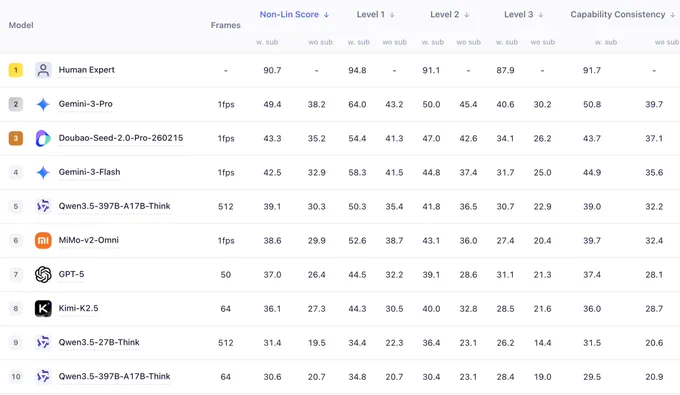Click Kimi-K2.5 frames value 64
Viewport: 680px width, 395px height.
[226, 309]
